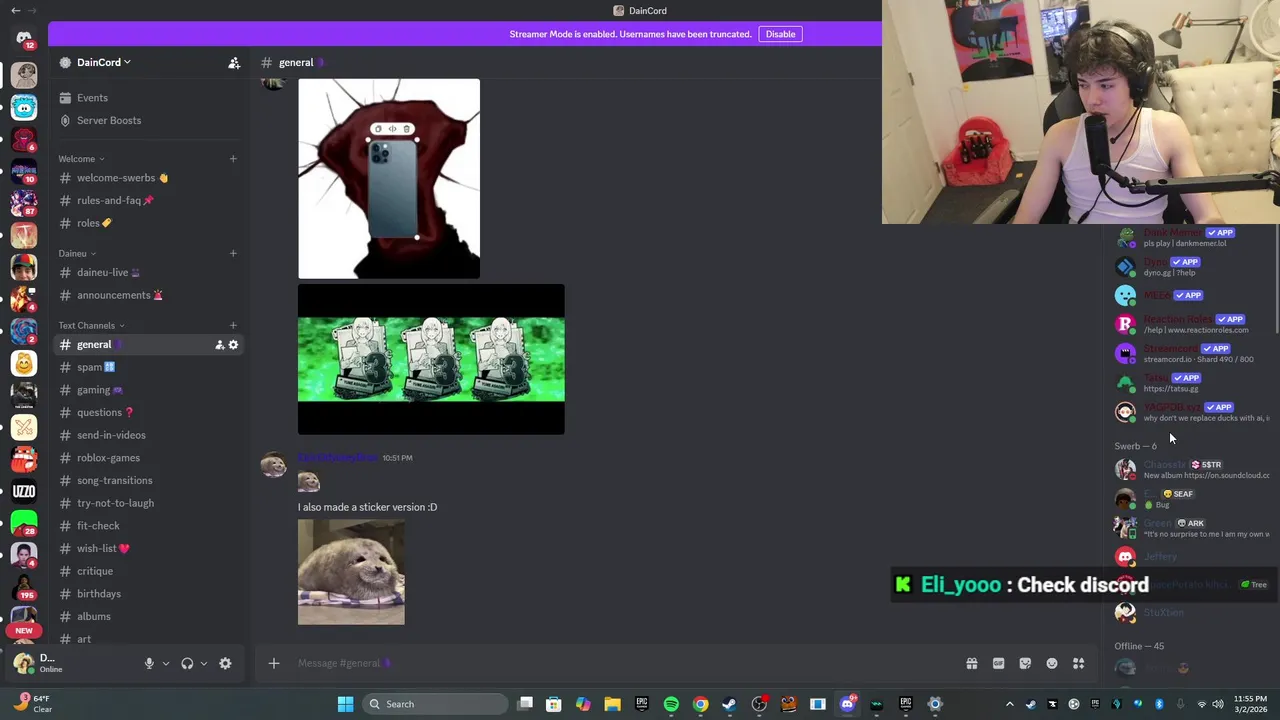Show hidden system tray icons

(1009, 704)
